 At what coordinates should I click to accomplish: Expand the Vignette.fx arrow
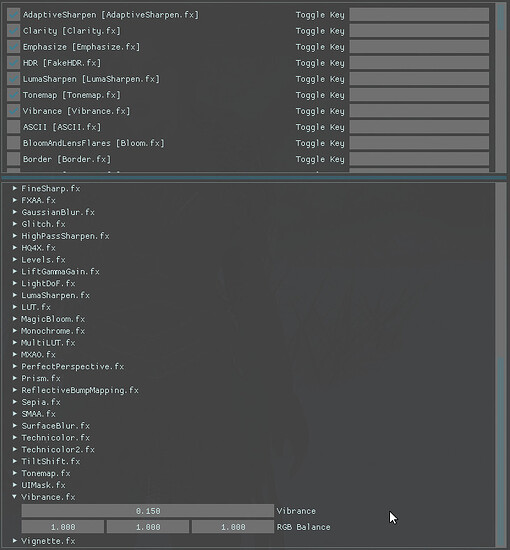point(15,541)
